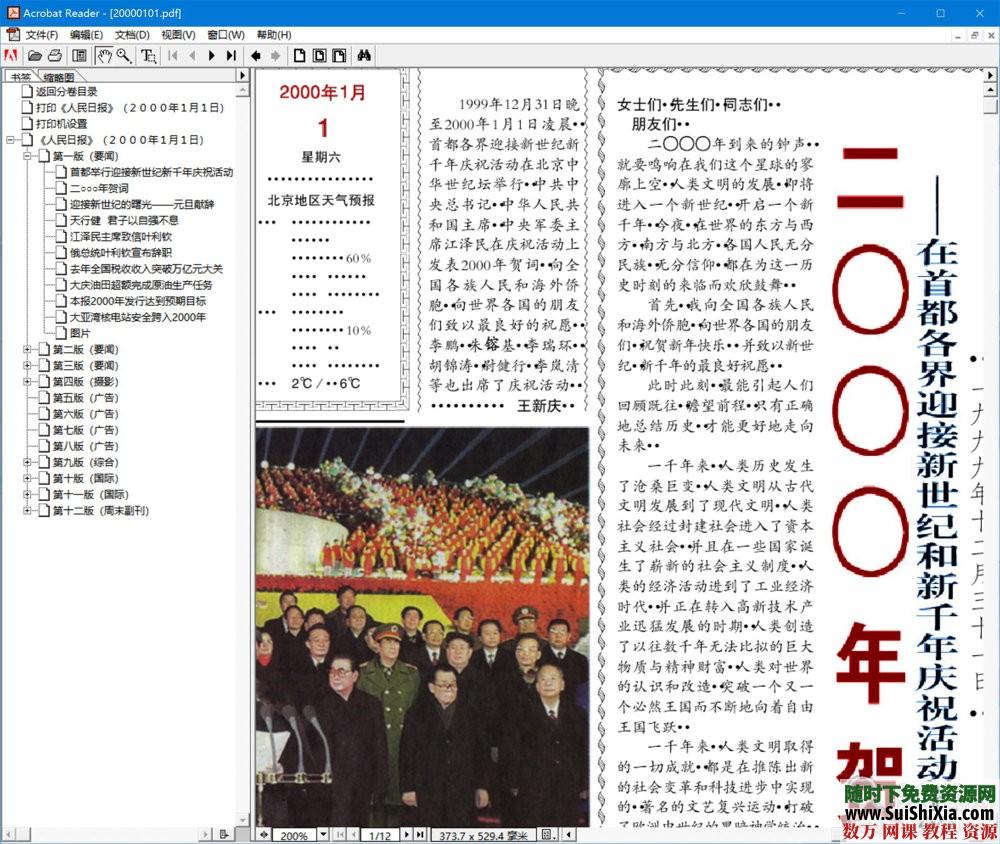Click the Actual Size page icon
This screenshot has height=844, width=1000.
(x=301, y=55)
